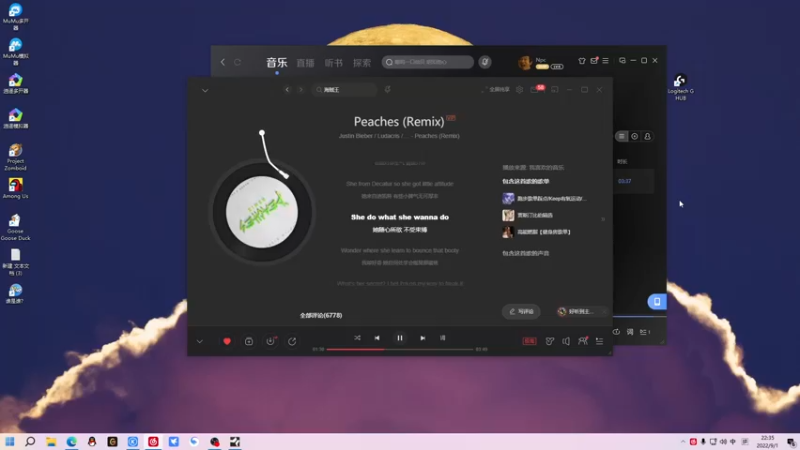The width and height of the screenshot is (800, 450).
Task: Skip to next track
Action: (422, 338)
